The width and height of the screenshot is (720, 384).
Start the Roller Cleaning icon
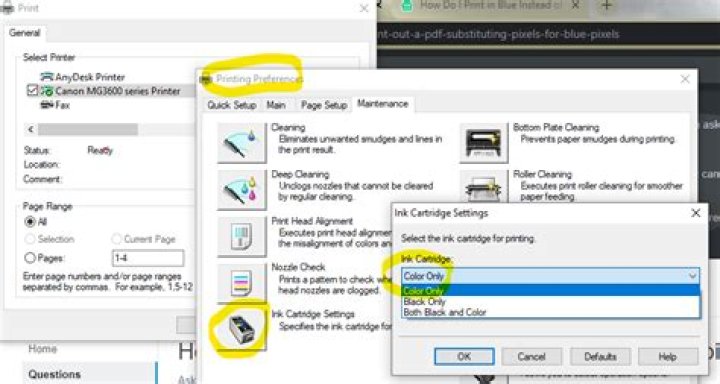click(x=484, y=186)
